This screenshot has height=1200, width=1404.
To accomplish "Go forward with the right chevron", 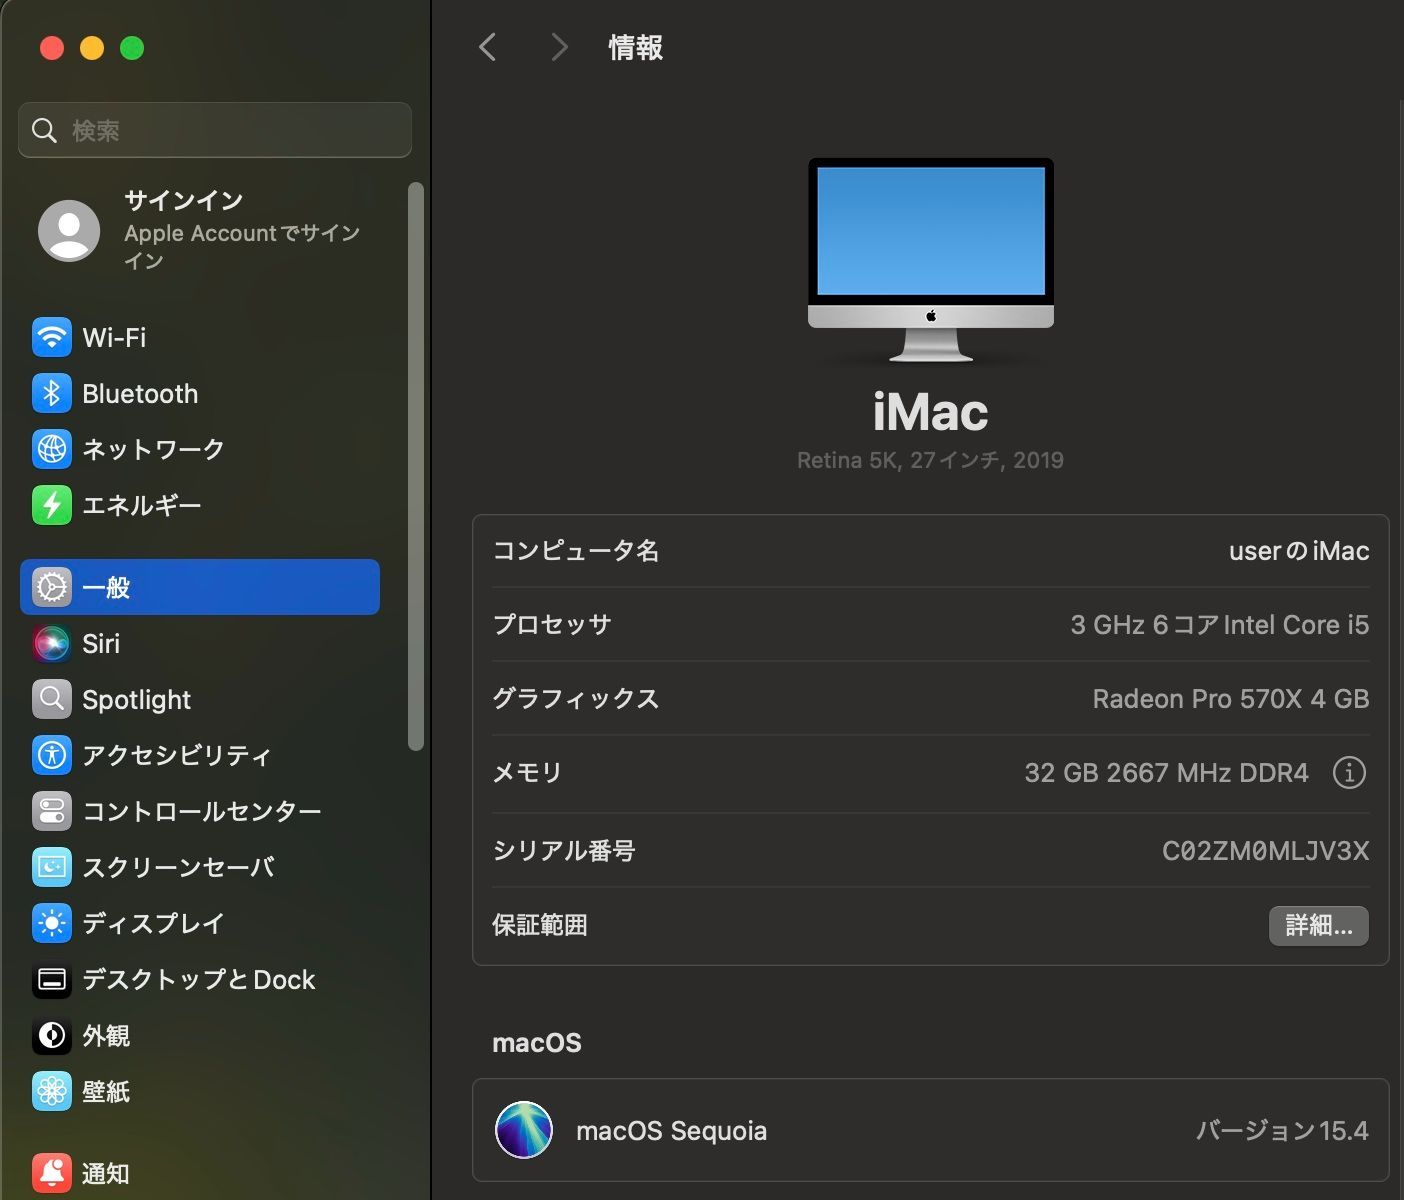I will 559,47.
